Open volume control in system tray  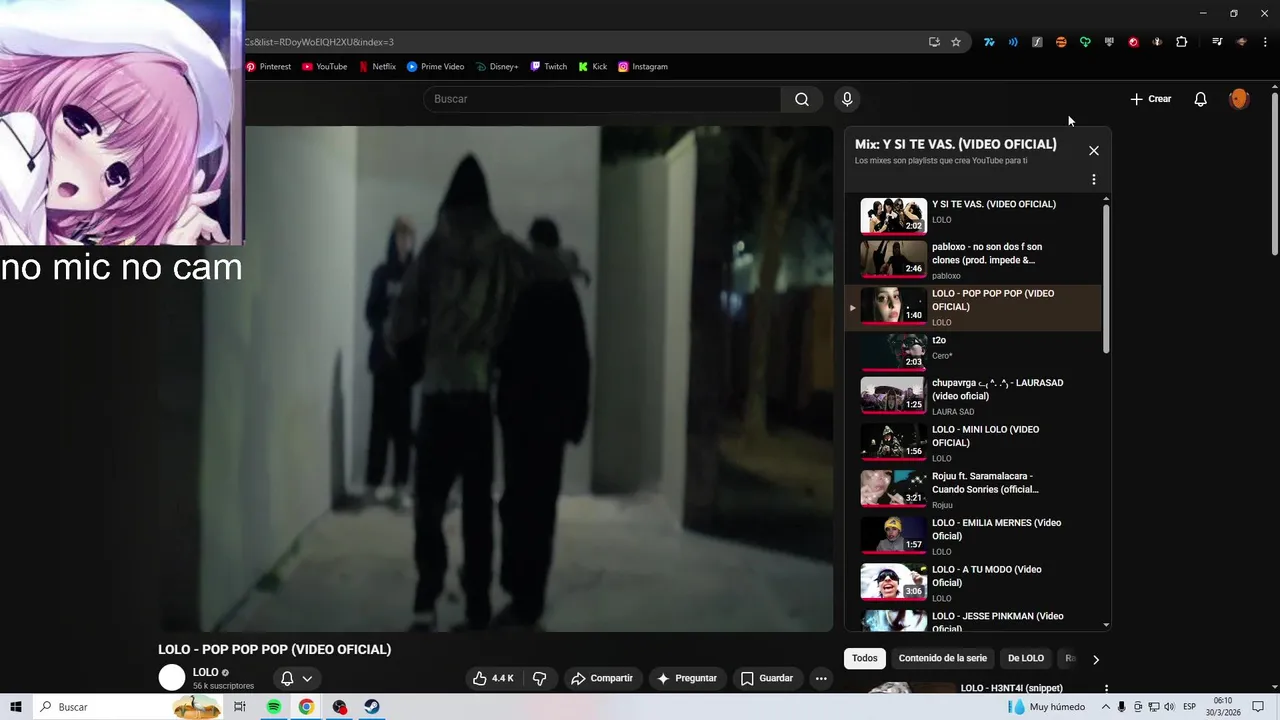[1171, 707]
